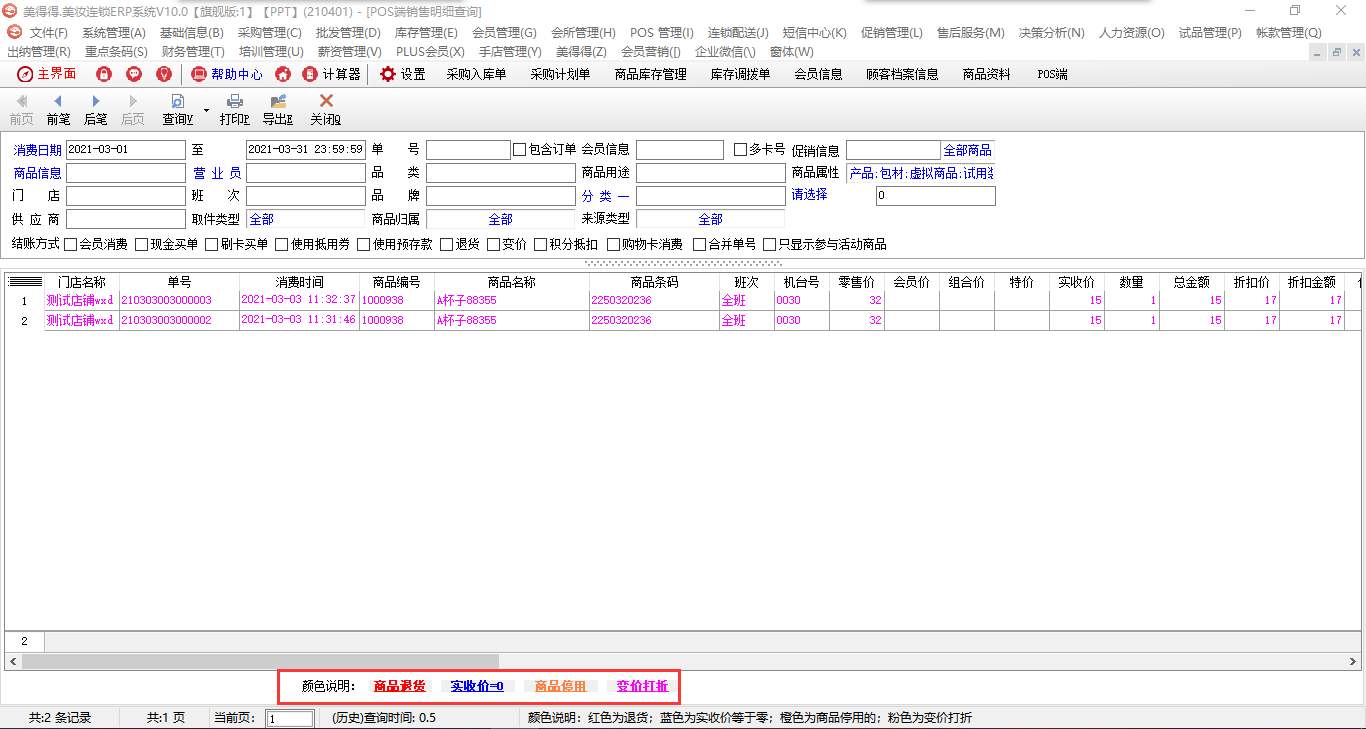Viewport: 1366px width, 729px height.
Task: Enable the 使用抵用券 checkbox
Action: [282, 244]
